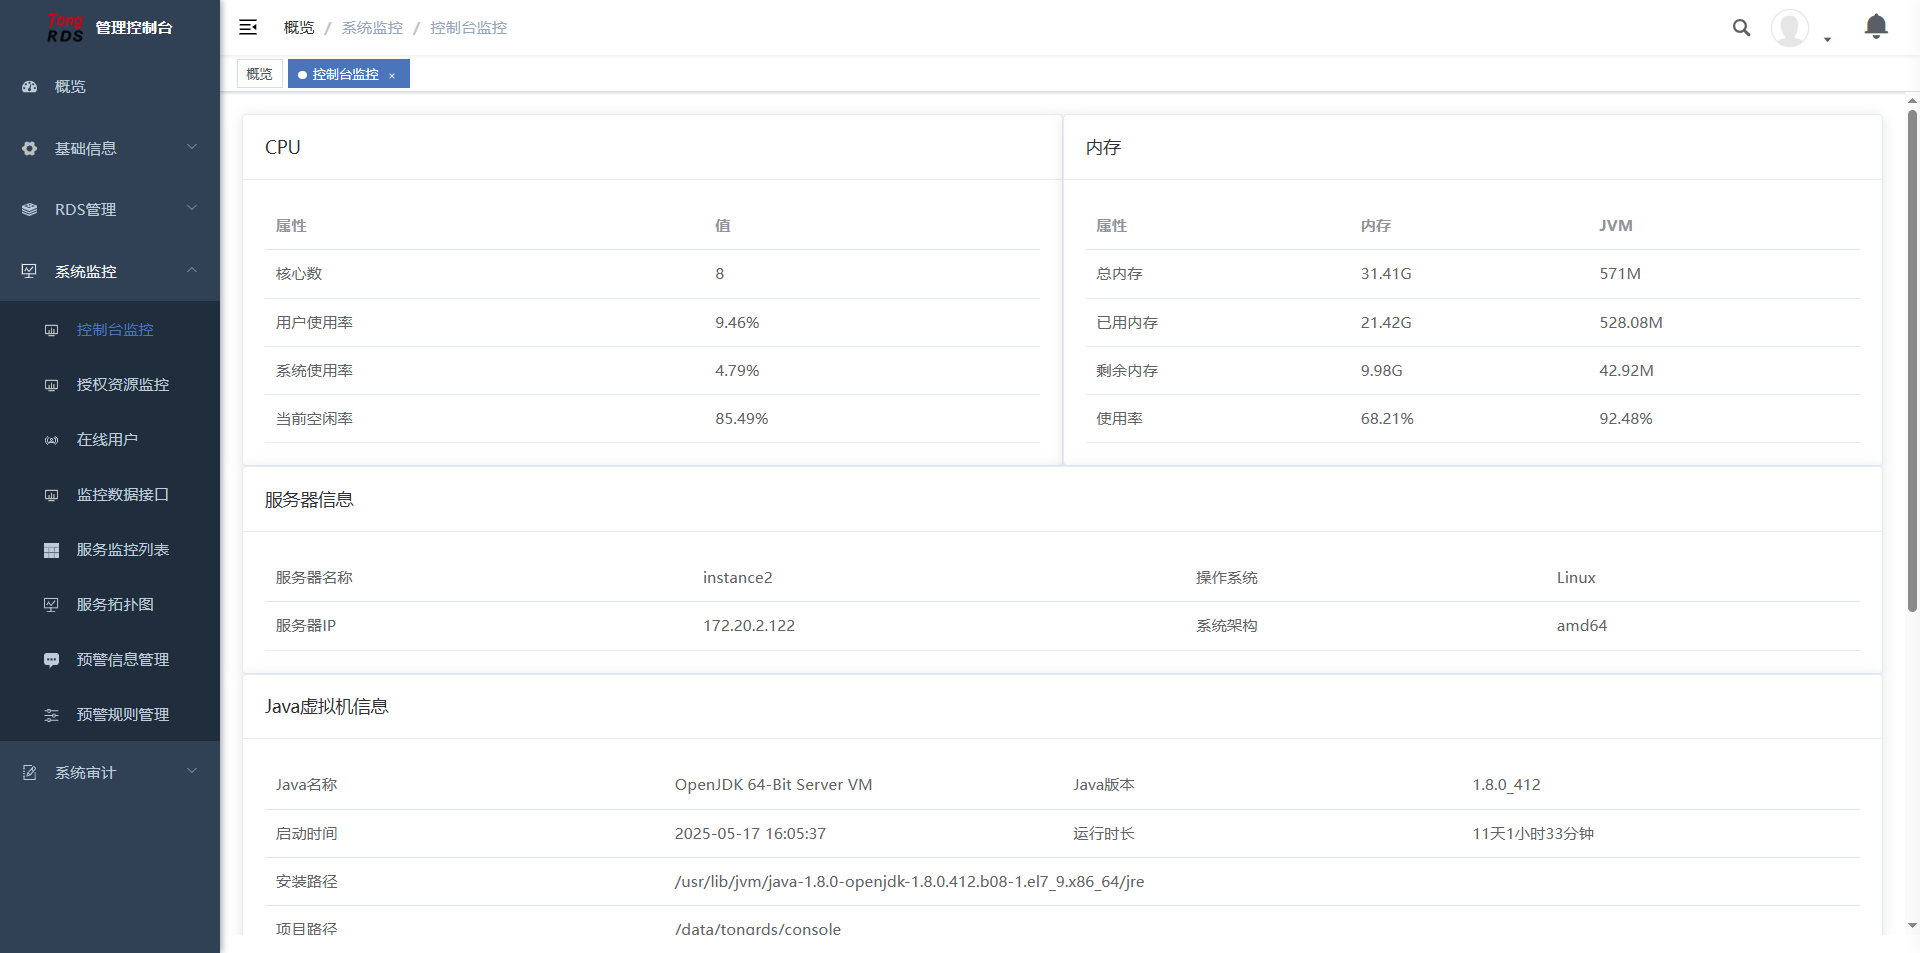Select the Java version 1.8.0_412

coord(1506,785)
